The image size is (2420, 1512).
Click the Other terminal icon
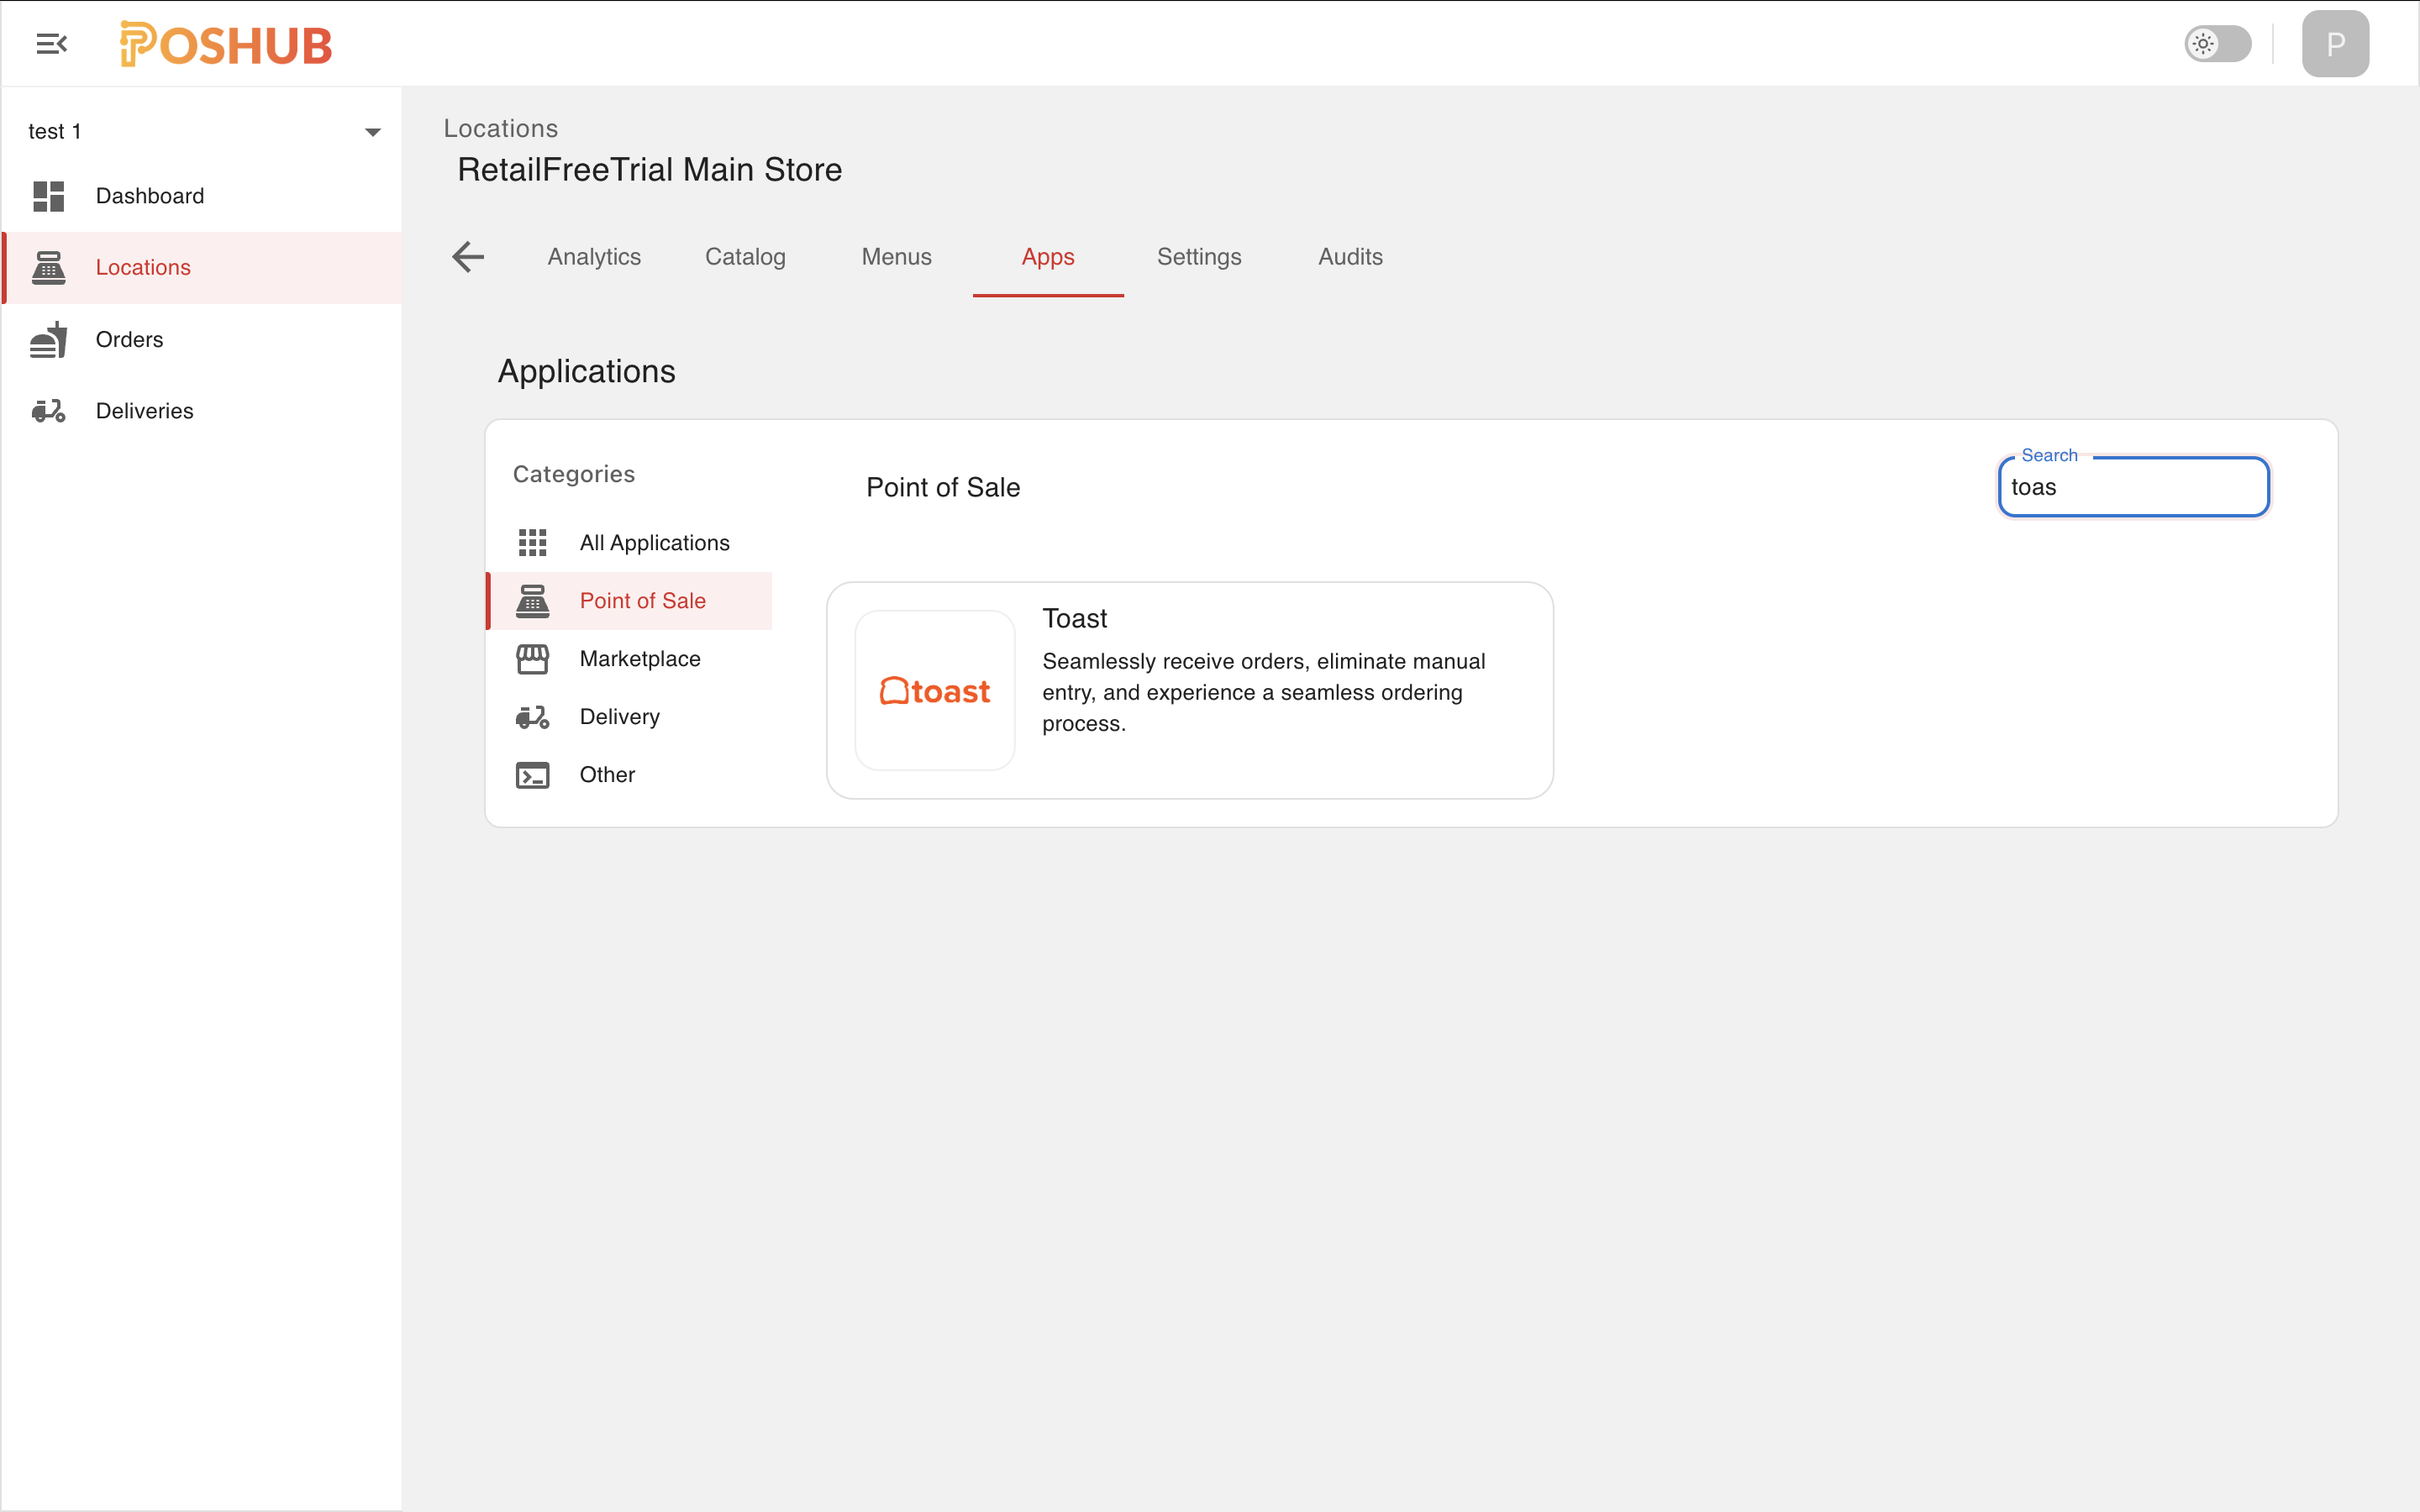533,774
